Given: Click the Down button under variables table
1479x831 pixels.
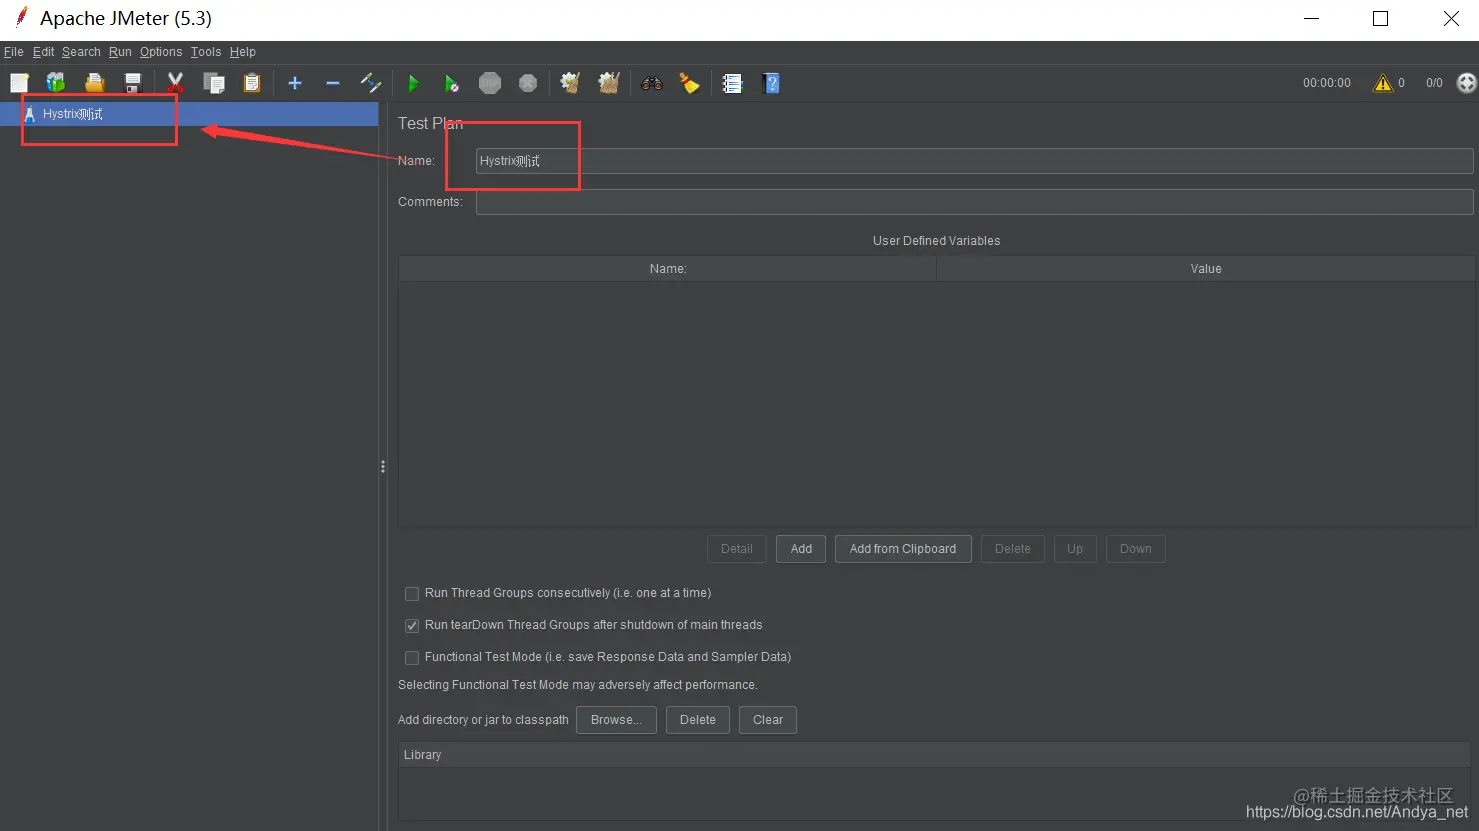Looking at the screenshot, I should (1136, 549).
